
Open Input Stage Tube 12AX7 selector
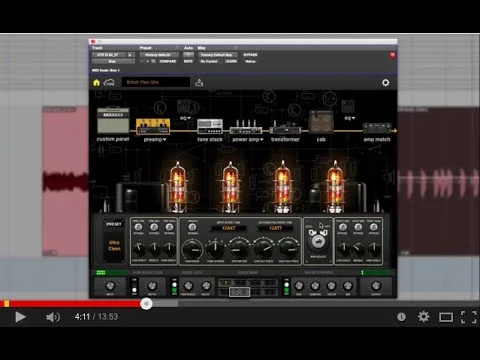229,228
